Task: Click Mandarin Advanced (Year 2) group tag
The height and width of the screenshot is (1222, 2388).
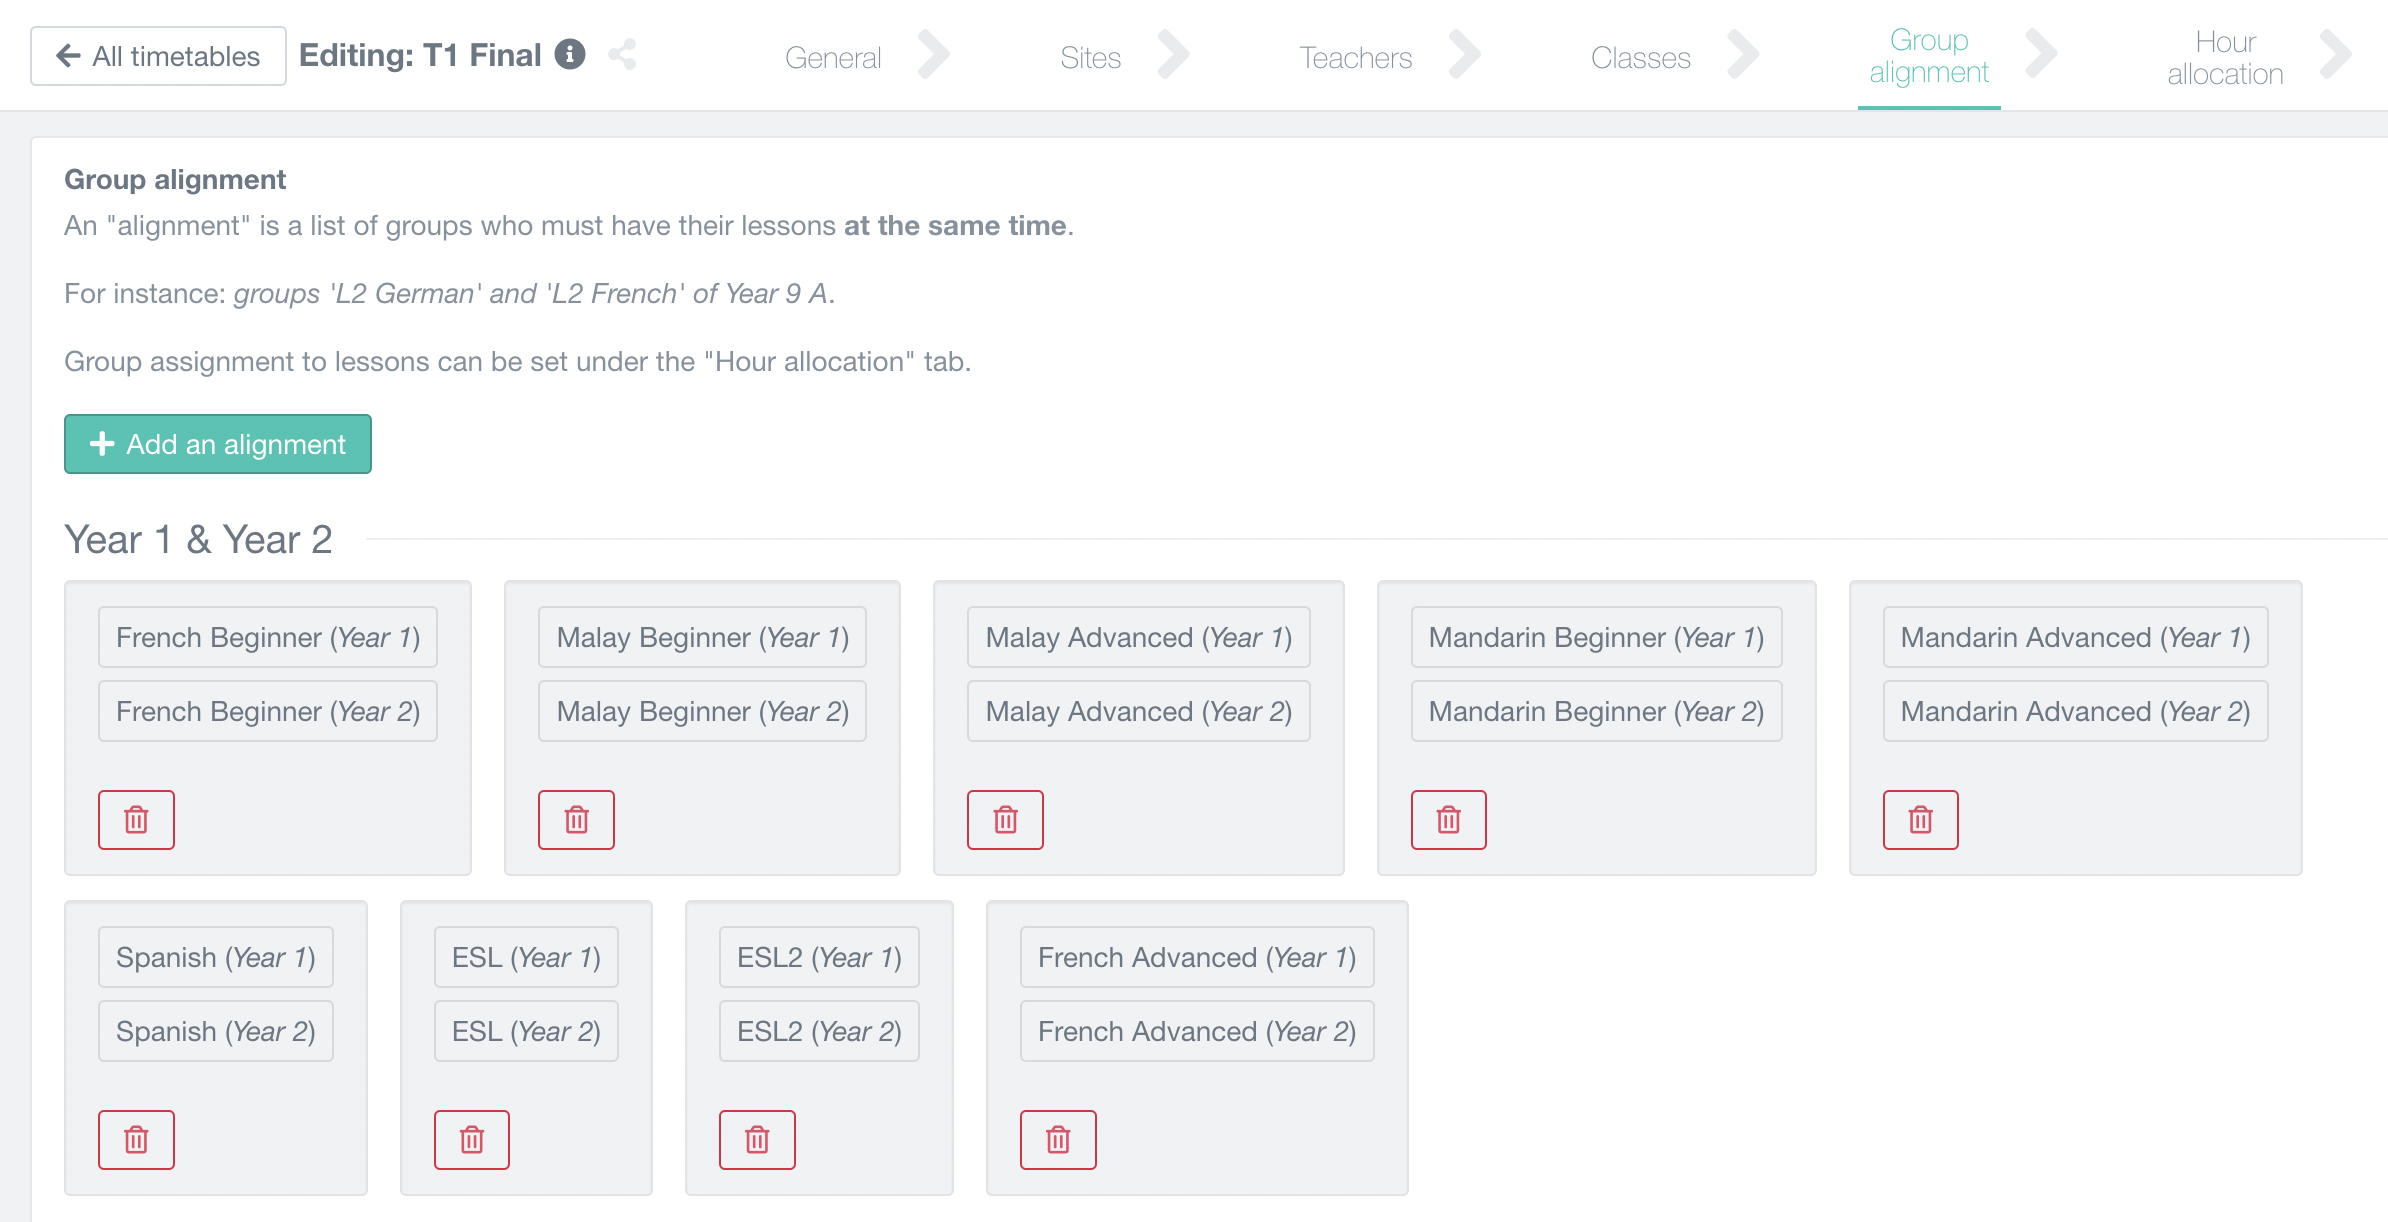Action: coord(2075,711)
